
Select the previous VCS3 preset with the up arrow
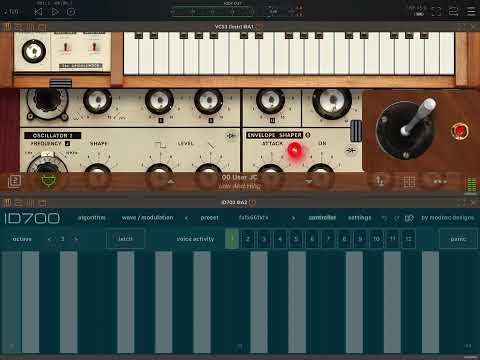(x=171, y=182)
